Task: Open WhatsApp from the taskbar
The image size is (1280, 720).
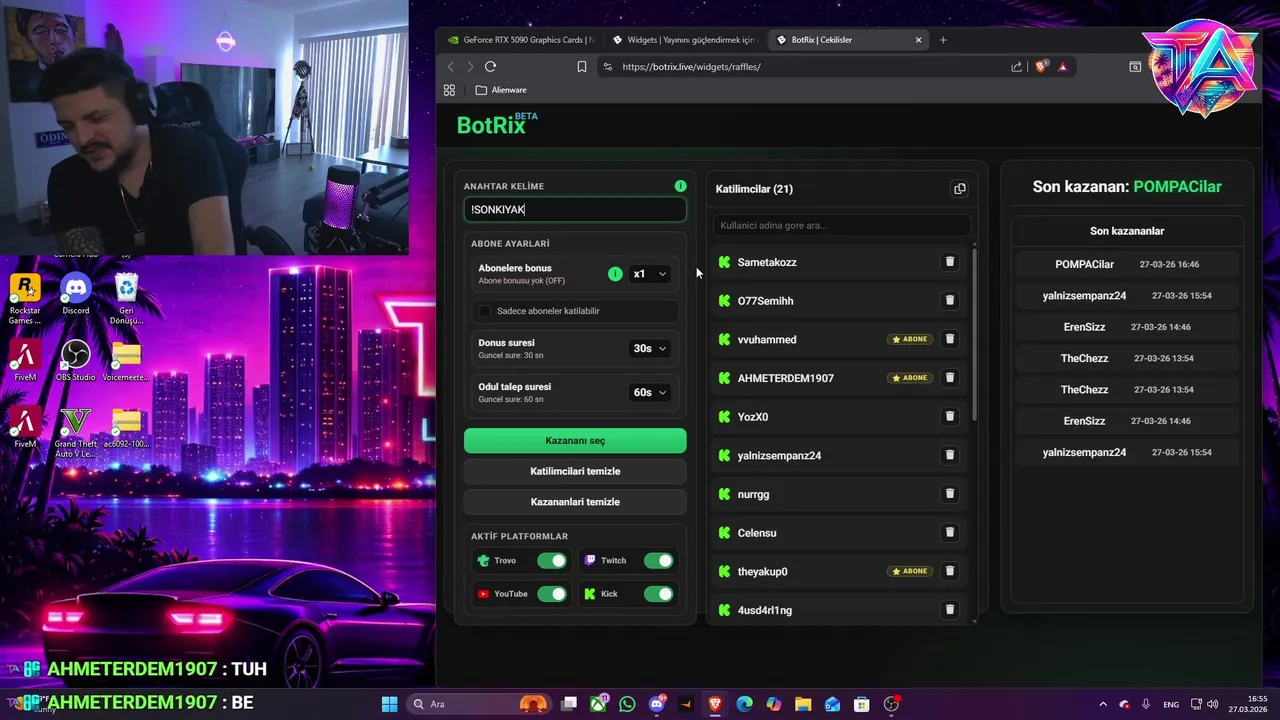Action: [x=627, y=704]
